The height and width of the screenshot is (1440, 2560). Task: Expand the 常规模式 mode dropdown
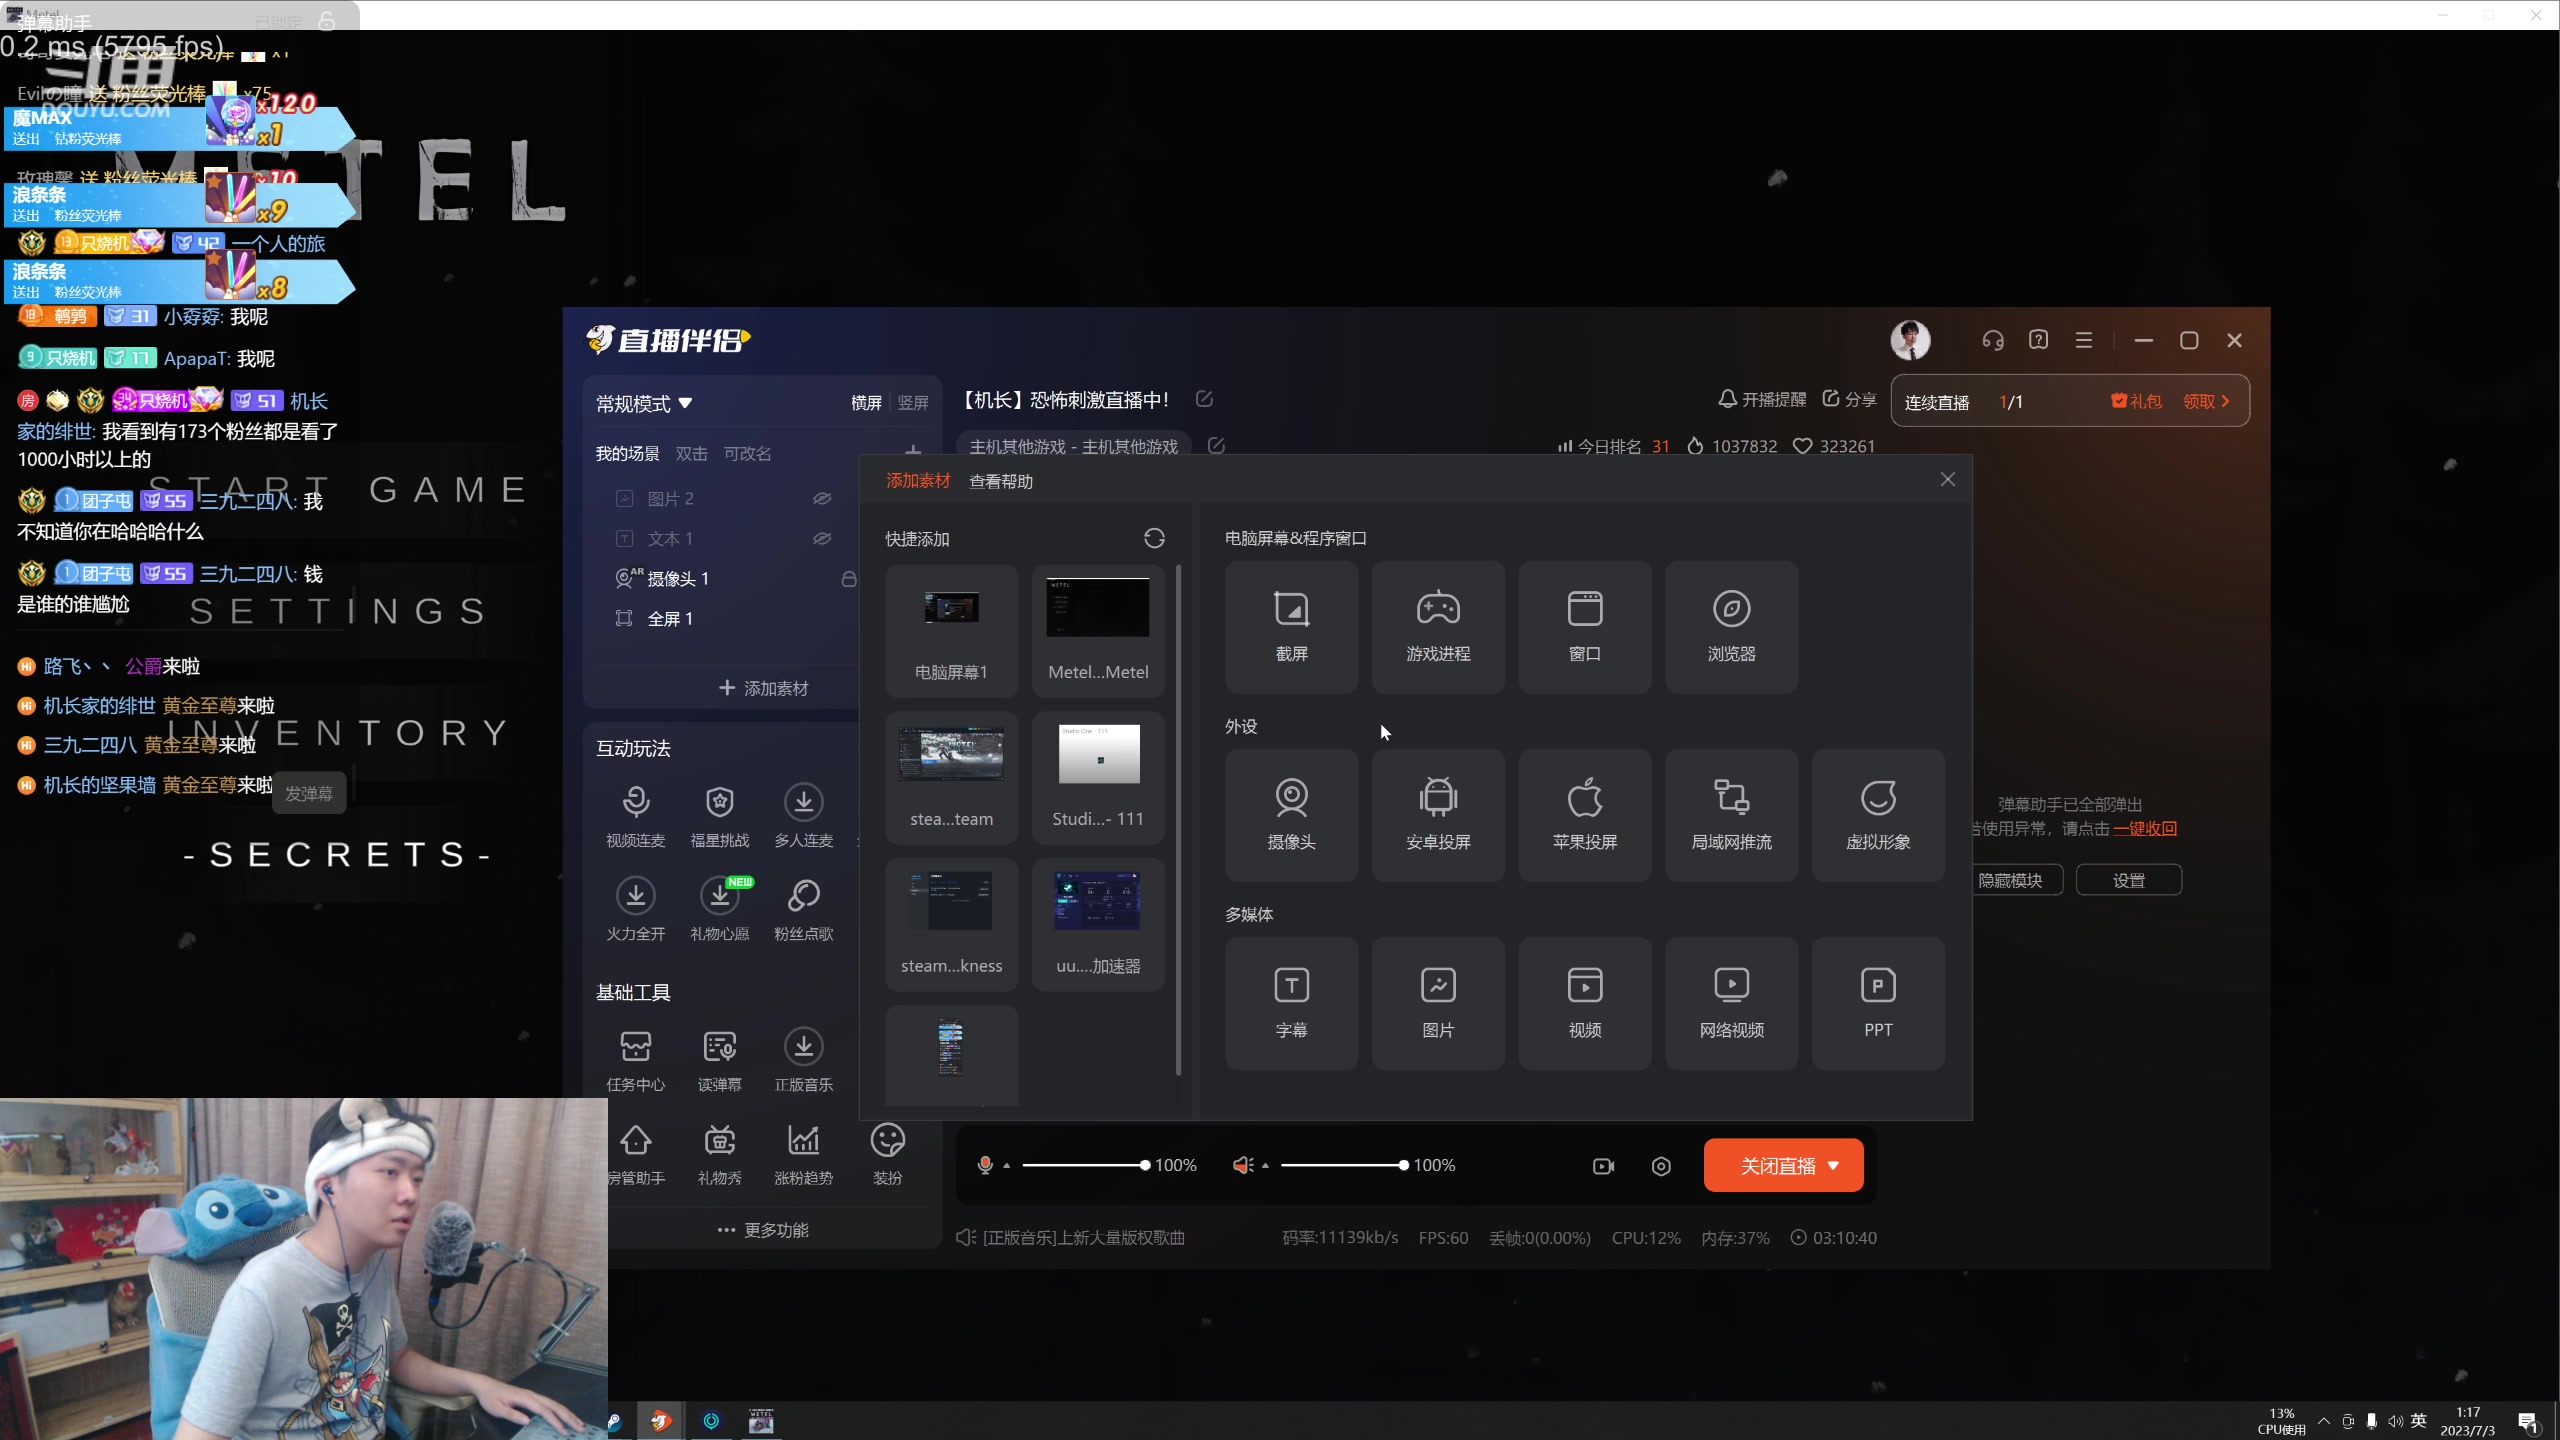pyautogui.click(x=685, y=403)
